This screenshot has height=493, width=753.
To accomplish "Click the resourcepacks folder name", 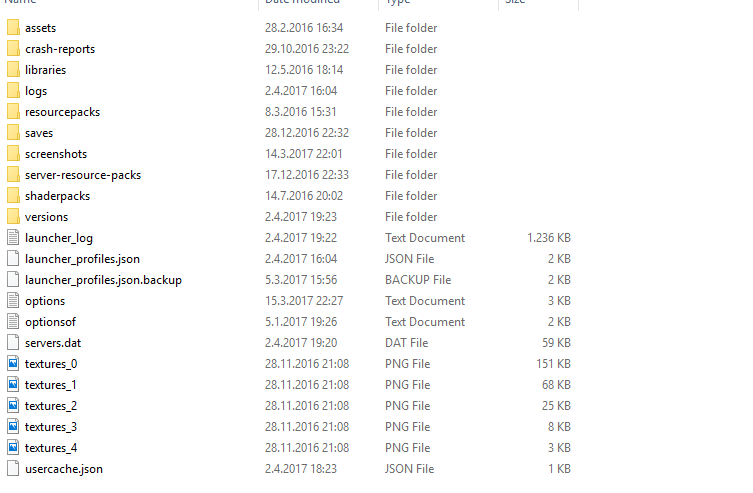I will (62, 112).
